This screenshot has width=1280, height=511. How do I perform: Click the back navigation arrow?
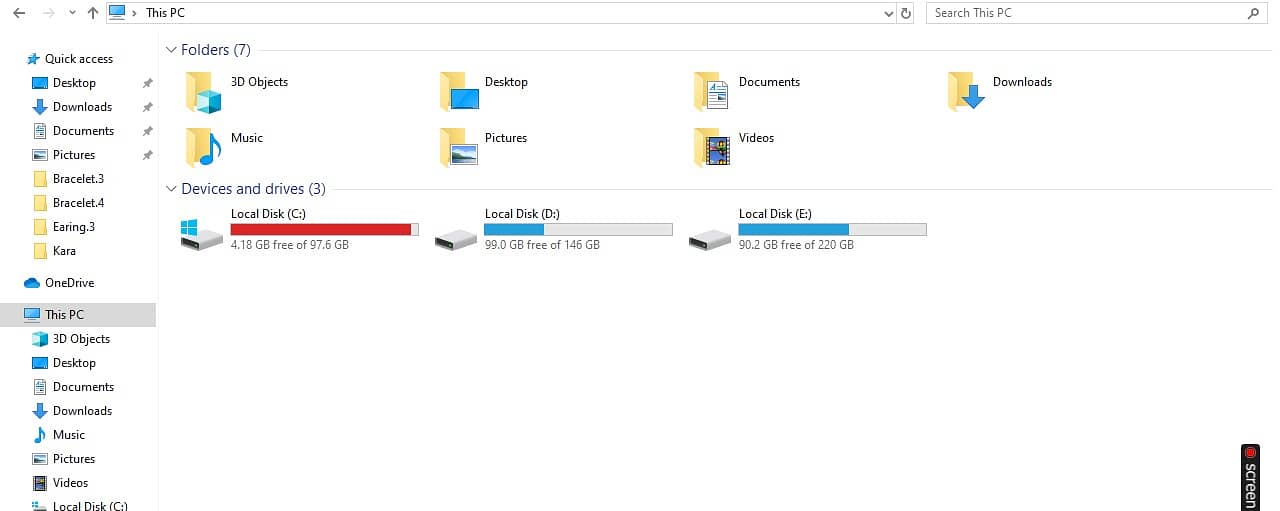pos(19,13)
